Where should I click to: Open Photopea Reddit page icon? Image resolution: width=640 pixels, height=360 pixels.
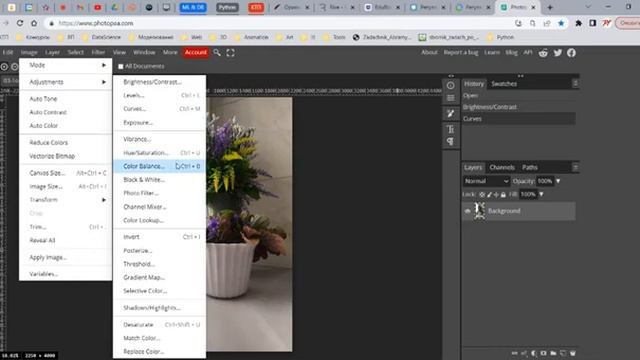click(x=543, y=53)
